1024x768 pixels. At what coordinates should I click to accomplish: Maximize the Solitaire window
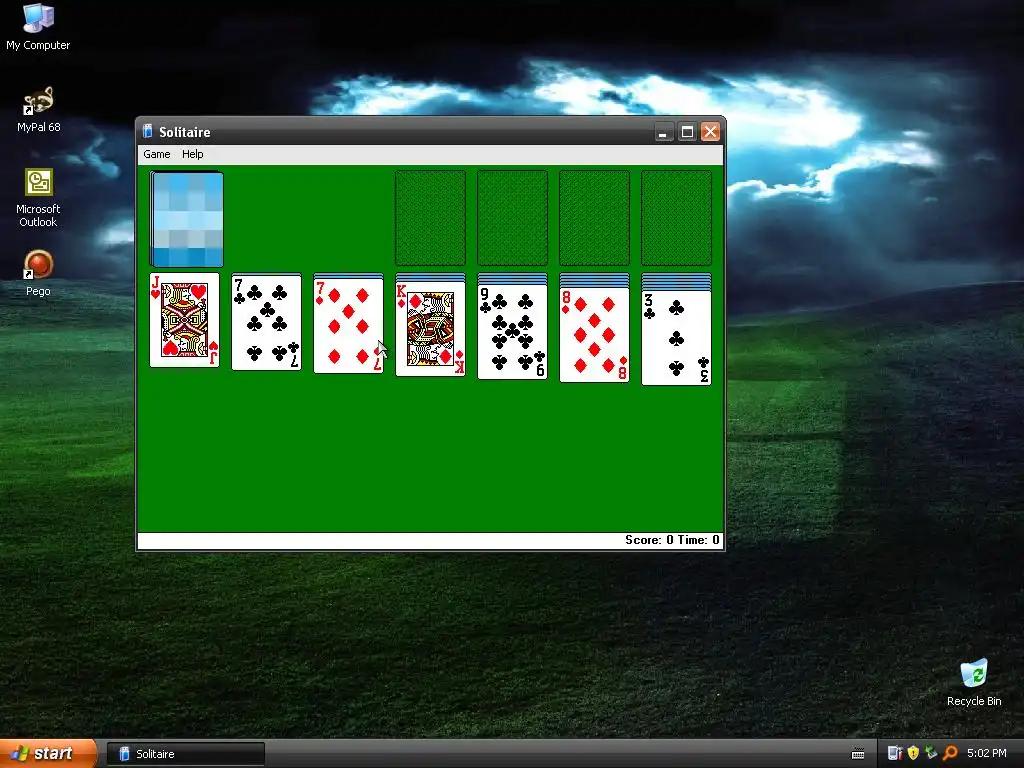pyautogui.click(x=687, y=132)
